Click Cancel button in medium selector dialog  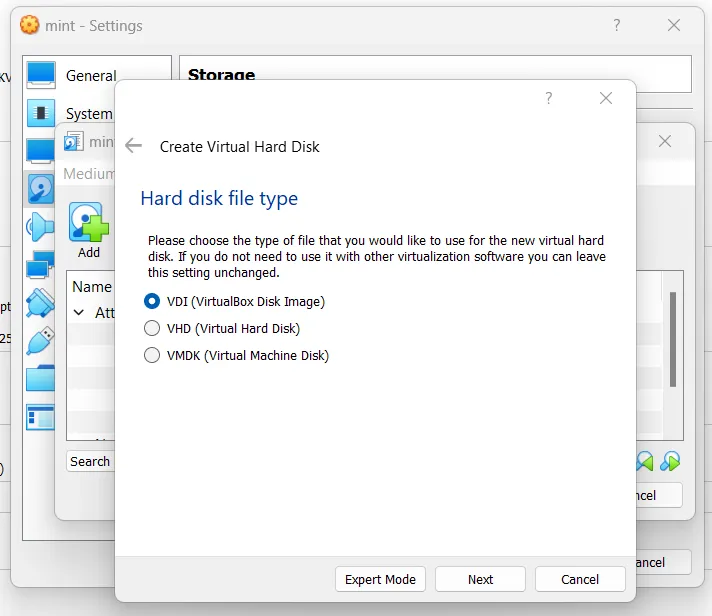click(659, 495)
